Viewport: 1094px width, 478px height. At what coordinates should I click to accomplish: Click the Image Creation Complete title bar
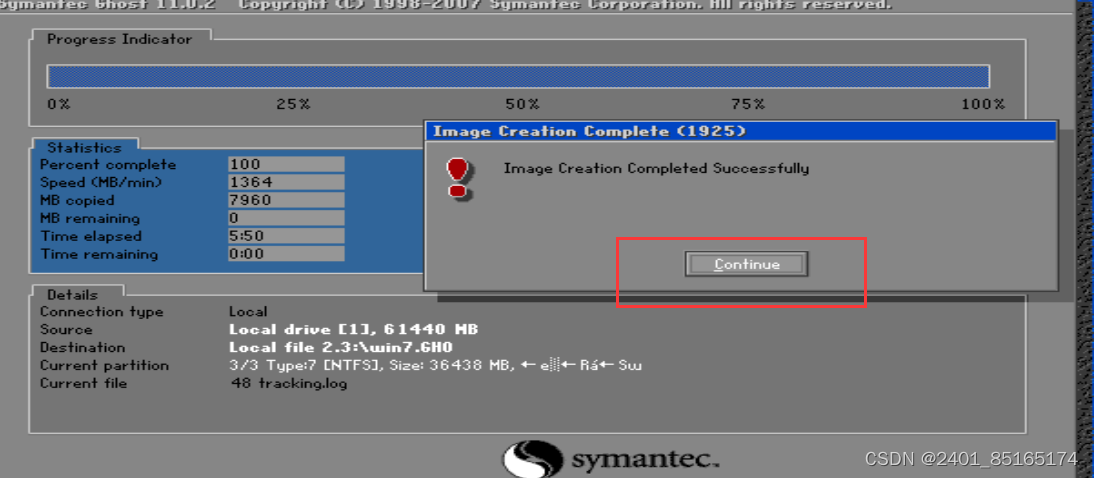[740, 130]
